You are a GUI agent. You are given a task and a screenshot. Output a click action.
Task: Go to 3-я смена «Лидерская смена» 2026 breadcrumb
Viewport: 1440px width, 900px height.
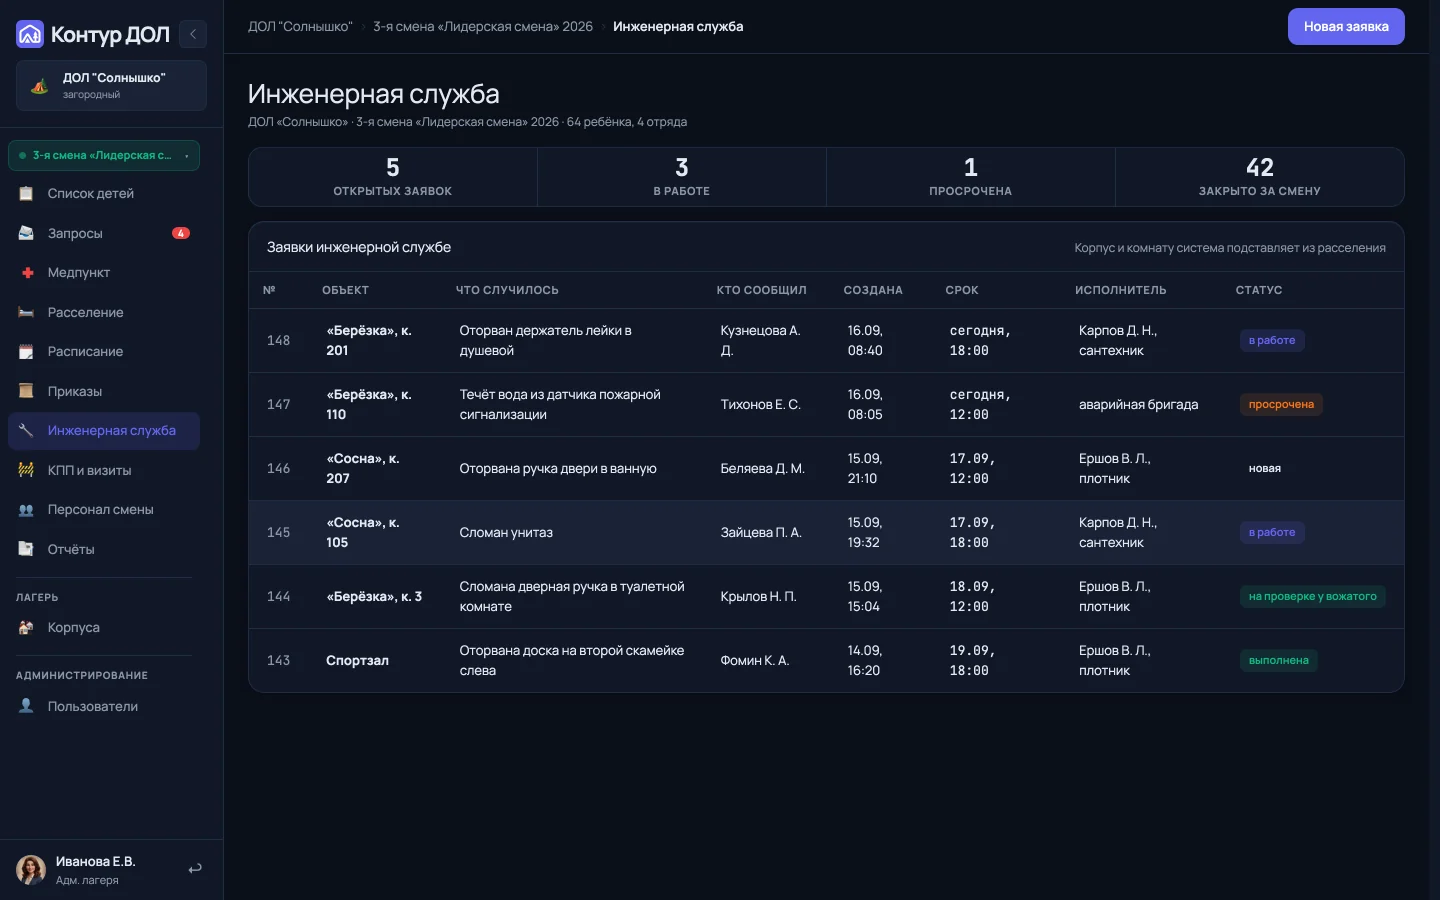pos(483,26)
